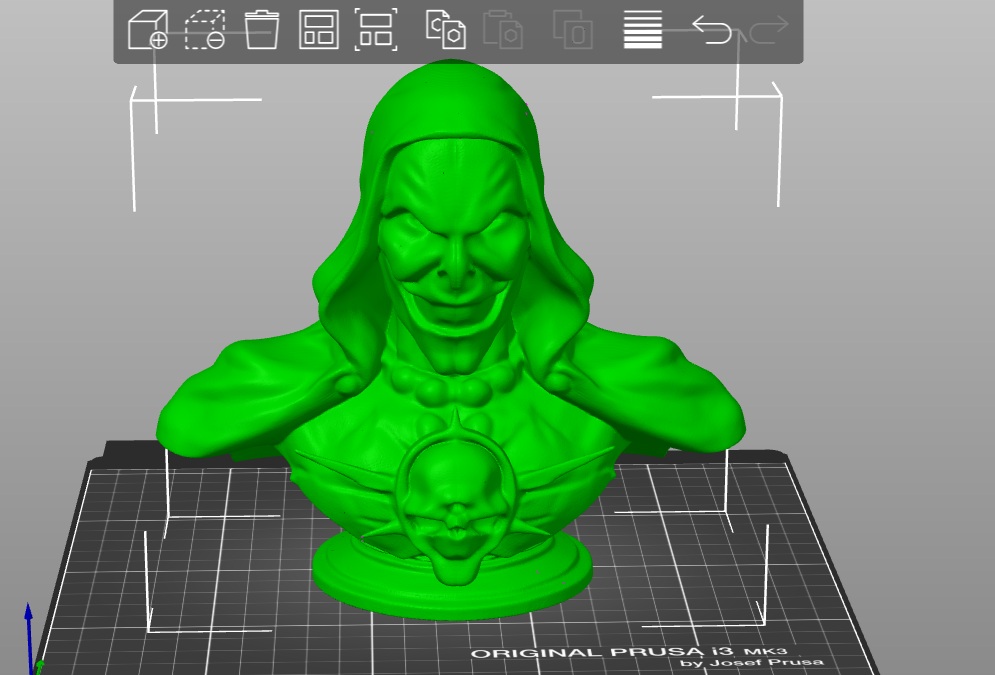The height and width of the screenshot is (675, 995).
Task: Click the Add model cube icon
Action: click(x=147, y=29)
